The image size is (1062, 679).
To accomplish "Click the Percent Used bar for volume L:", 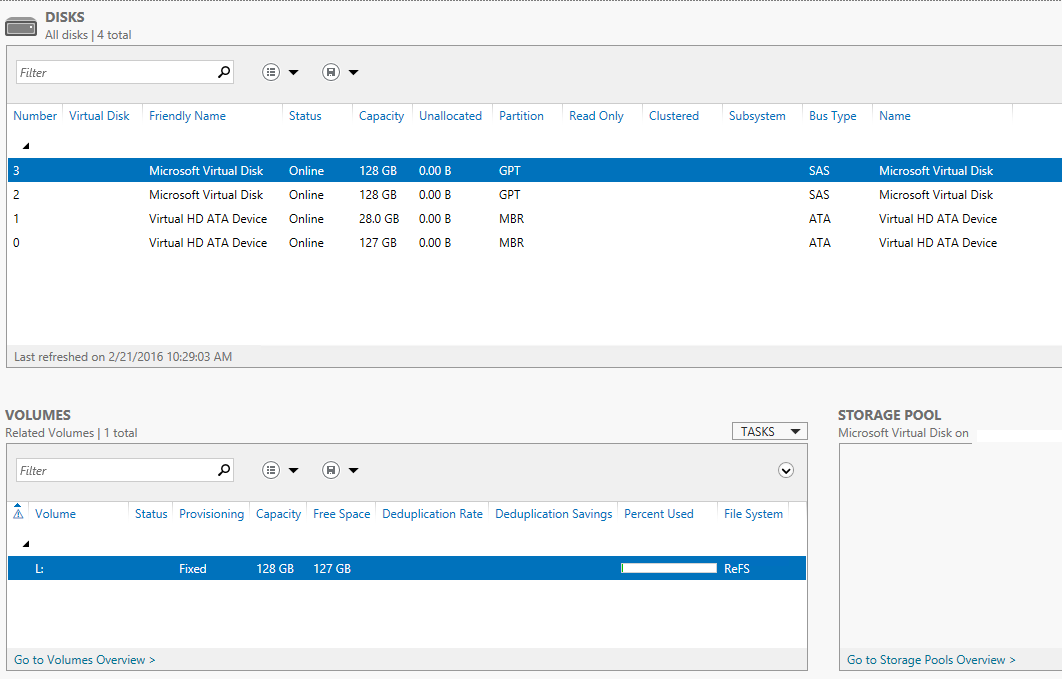I will (668, 568).
